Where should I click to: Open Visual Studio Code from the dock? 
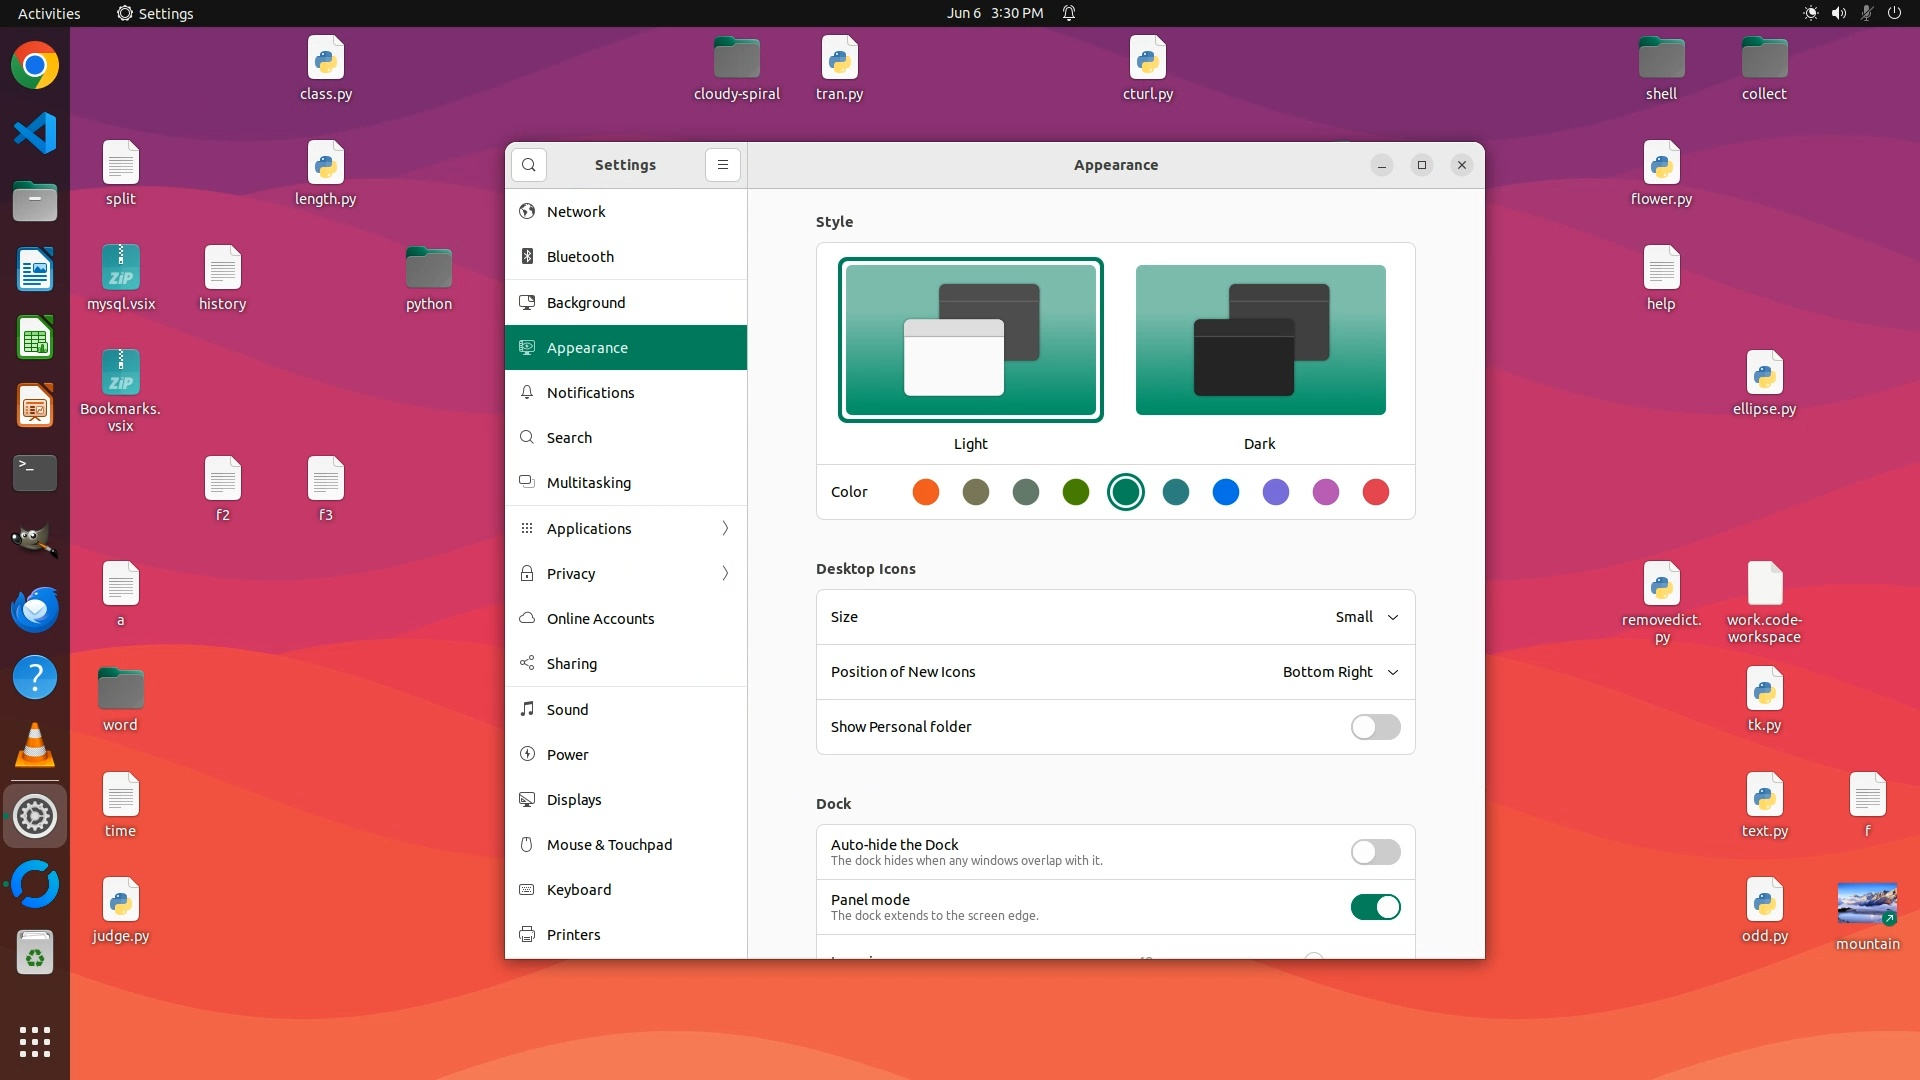(35, 134)
